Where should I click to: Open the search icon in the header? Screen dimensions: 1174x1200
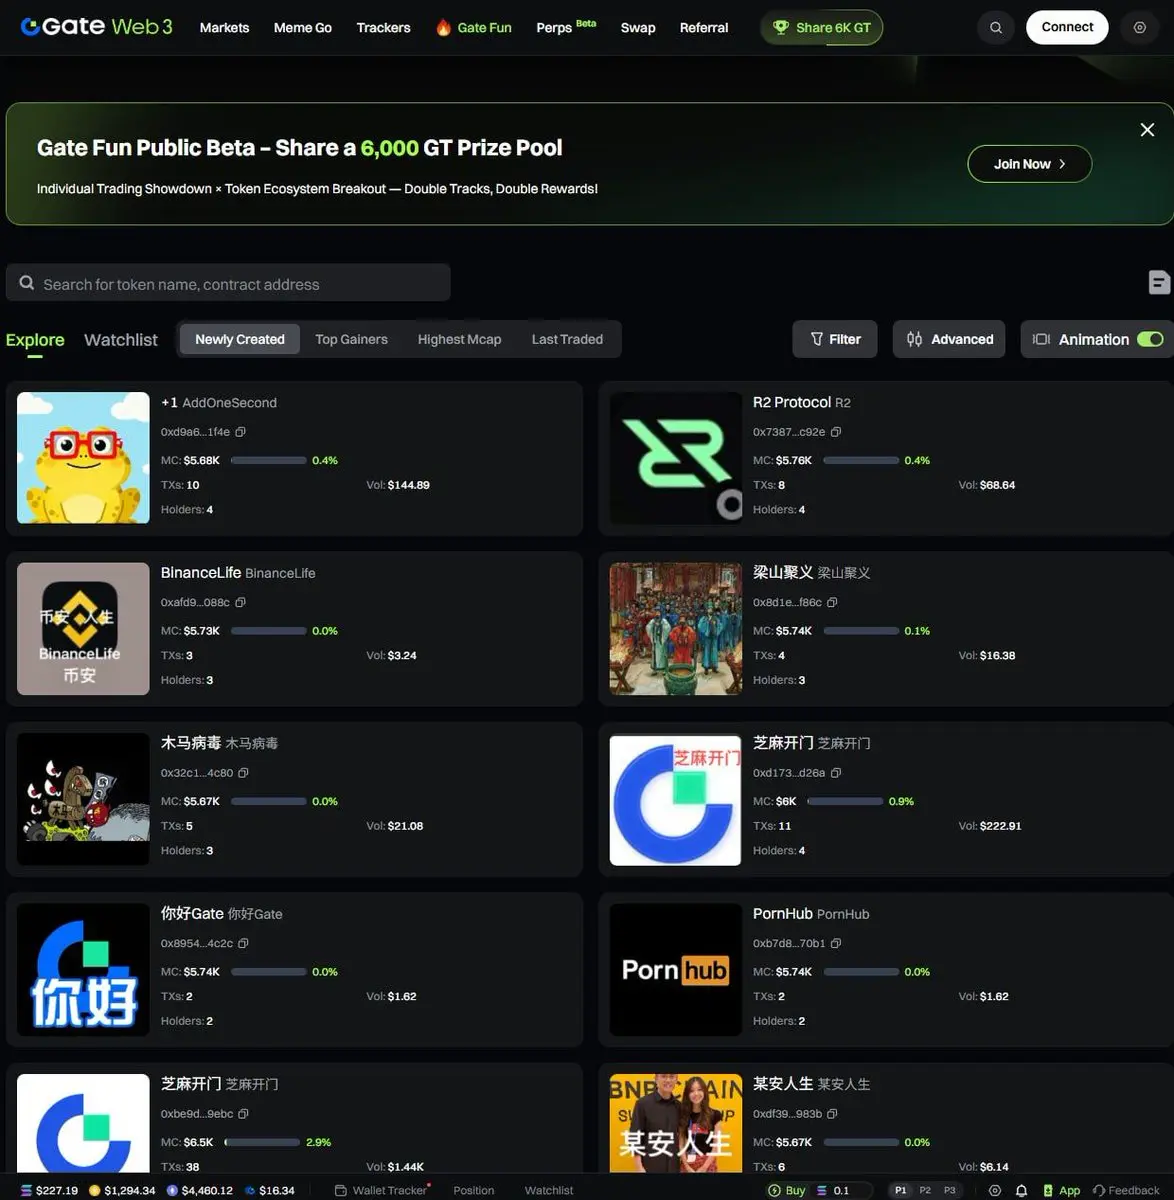click(x=996, y=28)
